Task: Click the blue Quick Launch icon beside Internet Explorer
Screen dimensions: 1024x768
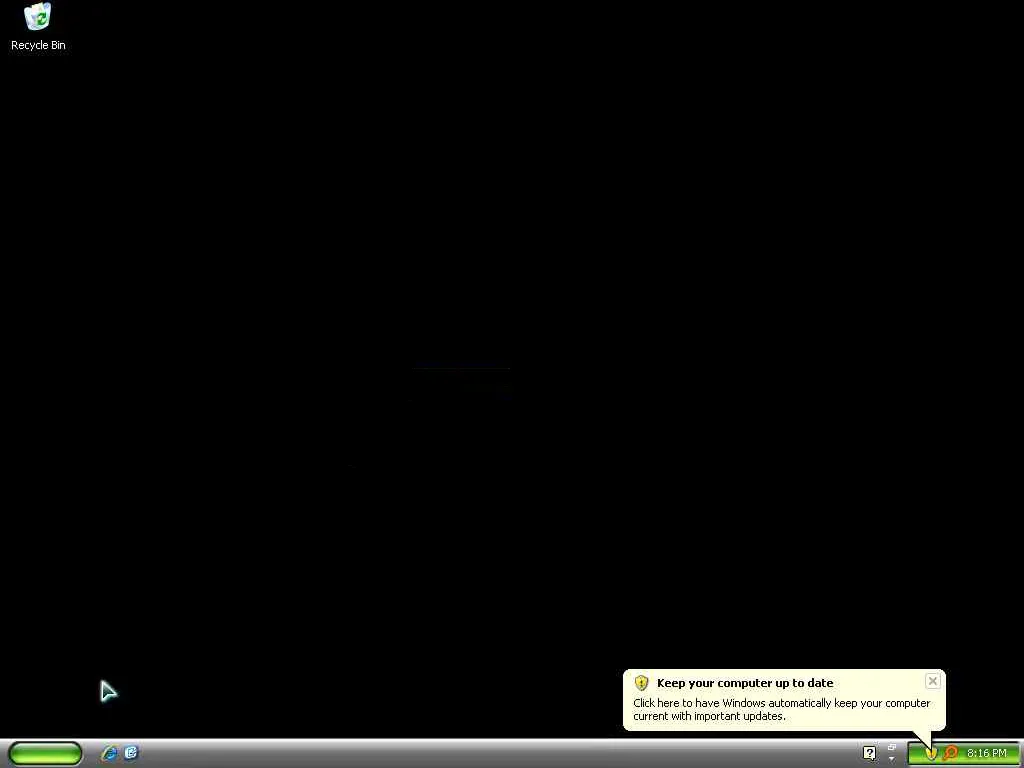Action: coord(131,753)
